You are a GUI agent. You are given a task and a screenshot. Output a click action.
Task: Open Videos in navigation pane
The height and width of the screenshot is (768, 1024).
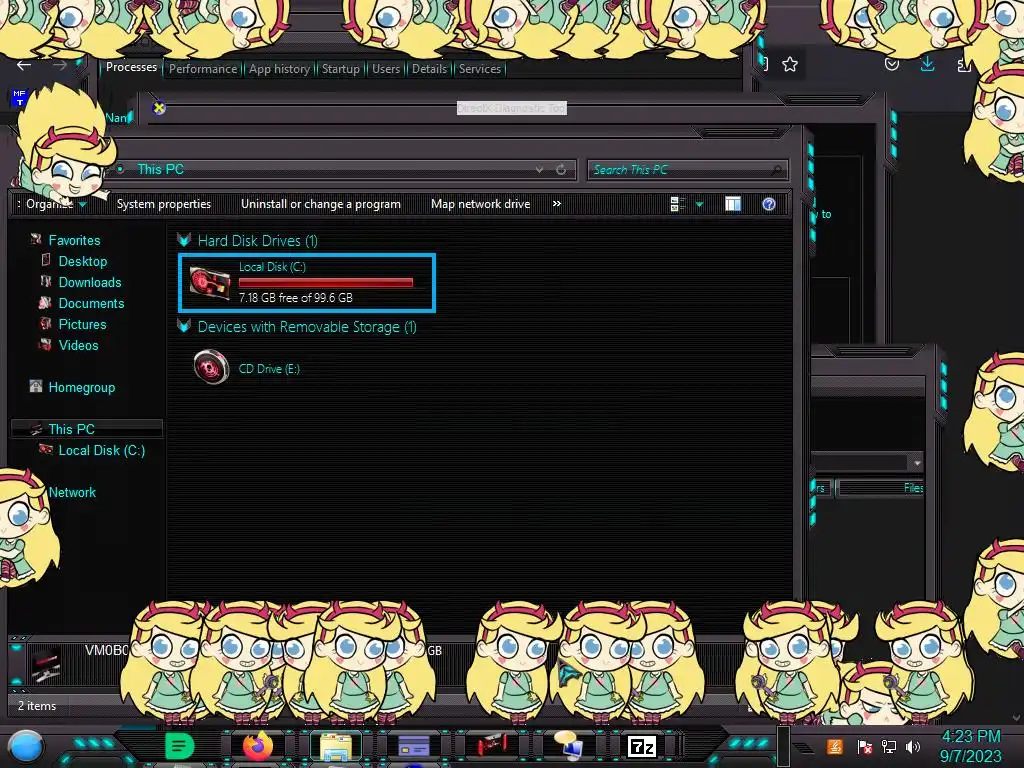[x=78, y=345]
